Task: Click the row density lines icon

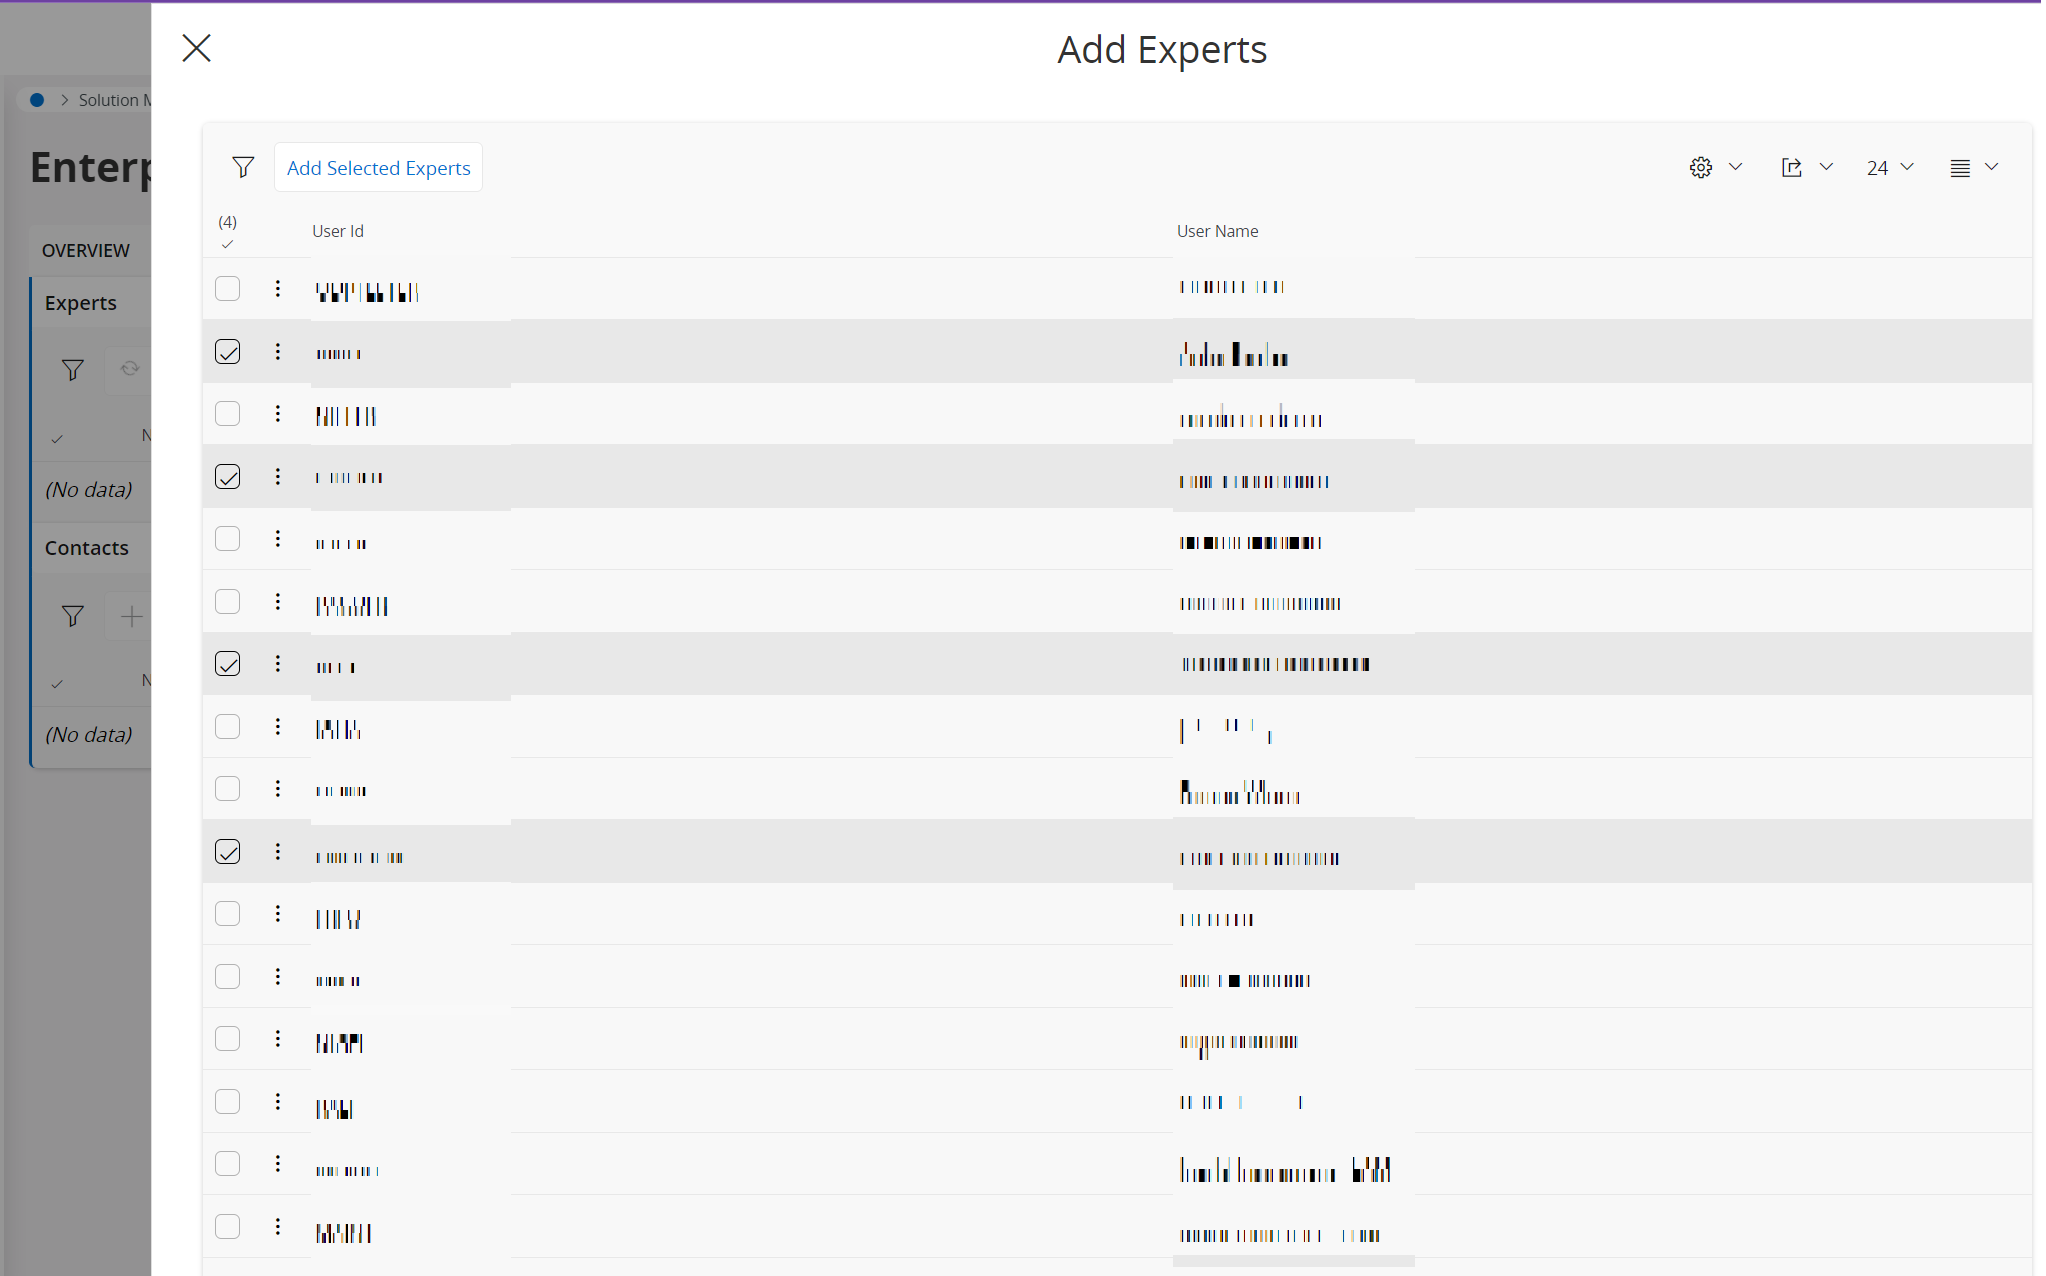Action: pos(1961,167)
